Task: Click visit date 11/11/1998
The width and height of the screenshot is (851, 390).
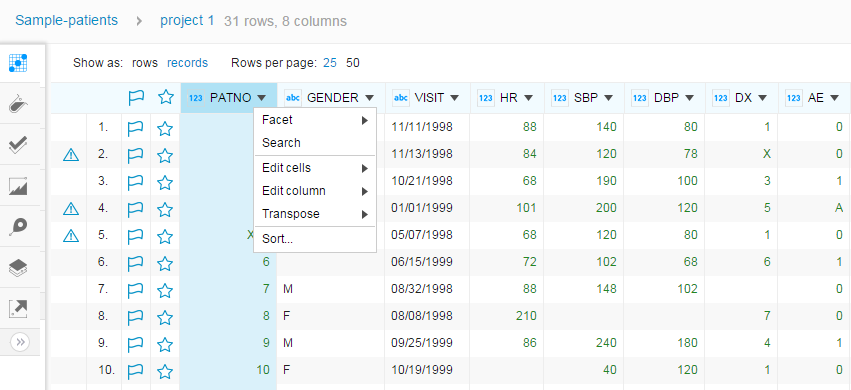Action: (422, 127)
